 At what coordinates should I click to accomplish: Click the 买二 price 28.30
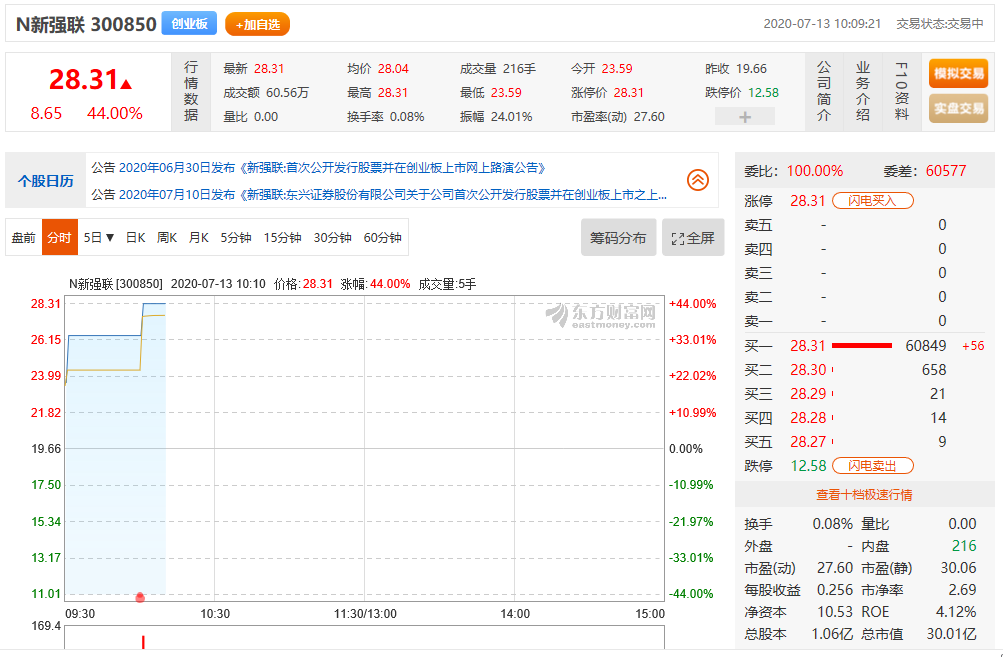808,370
